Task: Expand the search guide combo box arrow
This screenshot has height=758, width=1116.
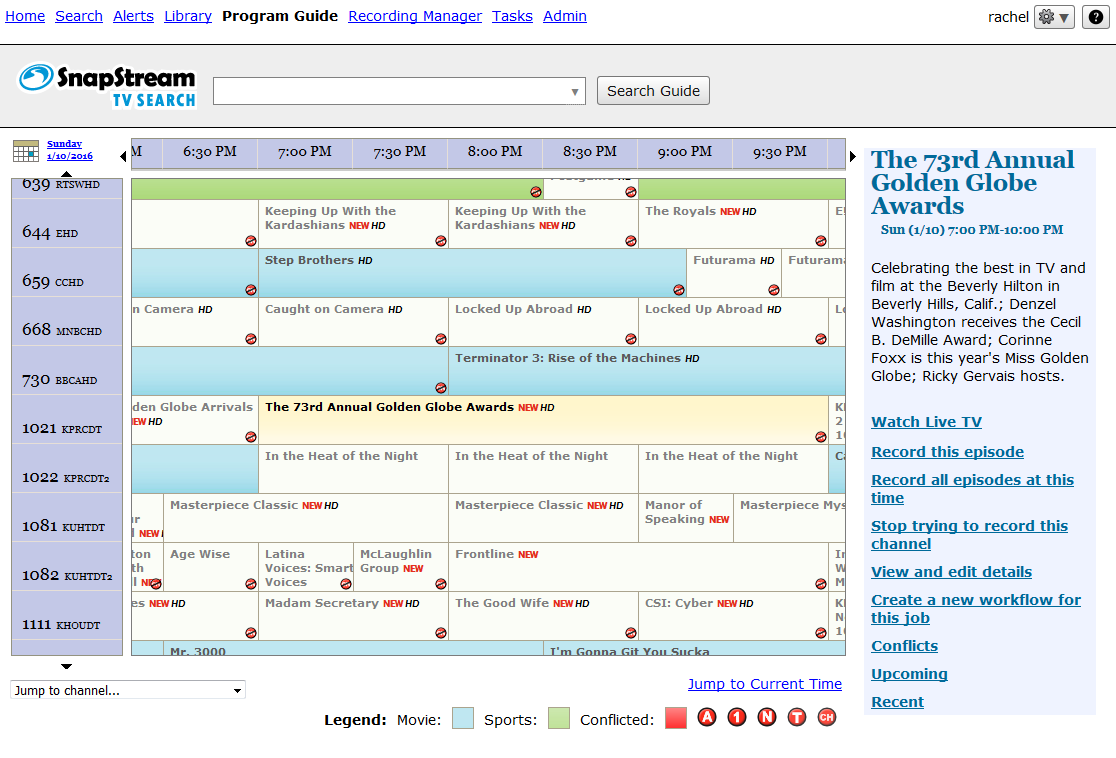Action: 575,91
